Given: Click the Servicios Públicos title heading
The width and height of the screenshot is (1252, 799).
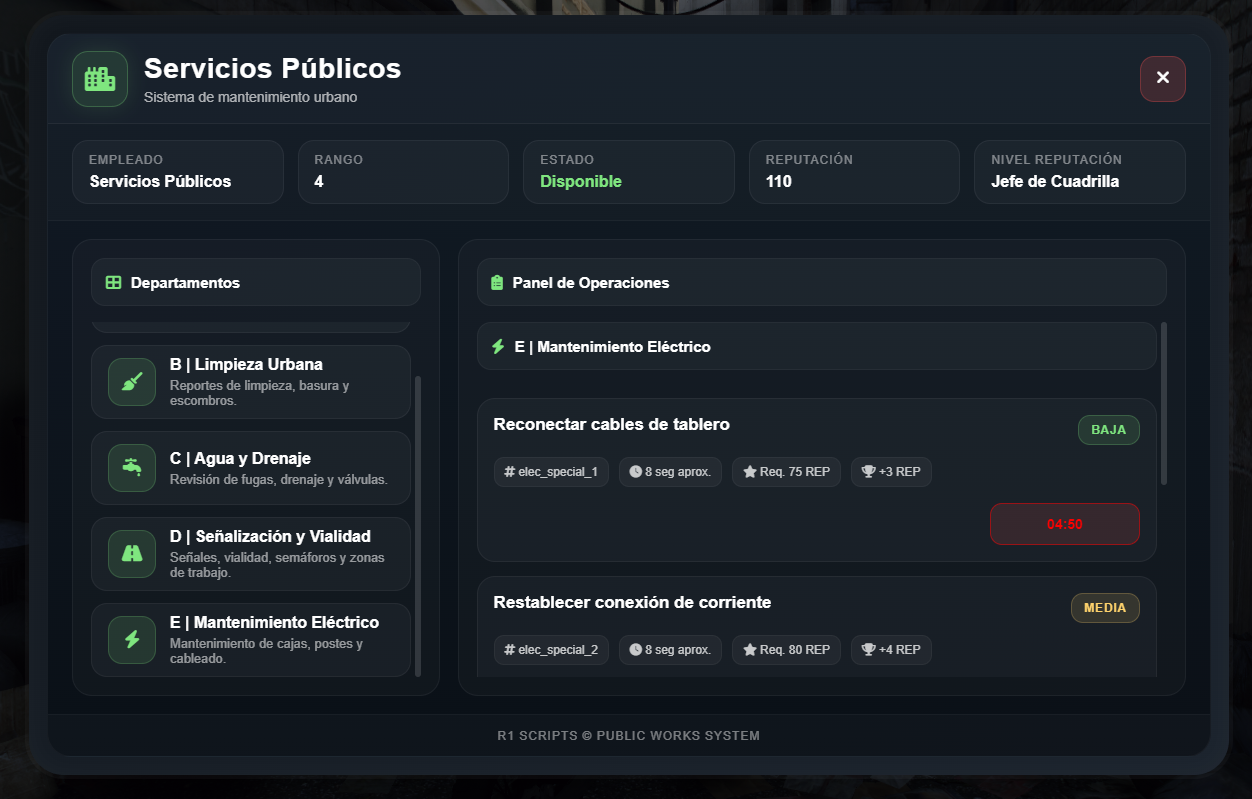Looking at the screenshot, I should tap(273, 69).
